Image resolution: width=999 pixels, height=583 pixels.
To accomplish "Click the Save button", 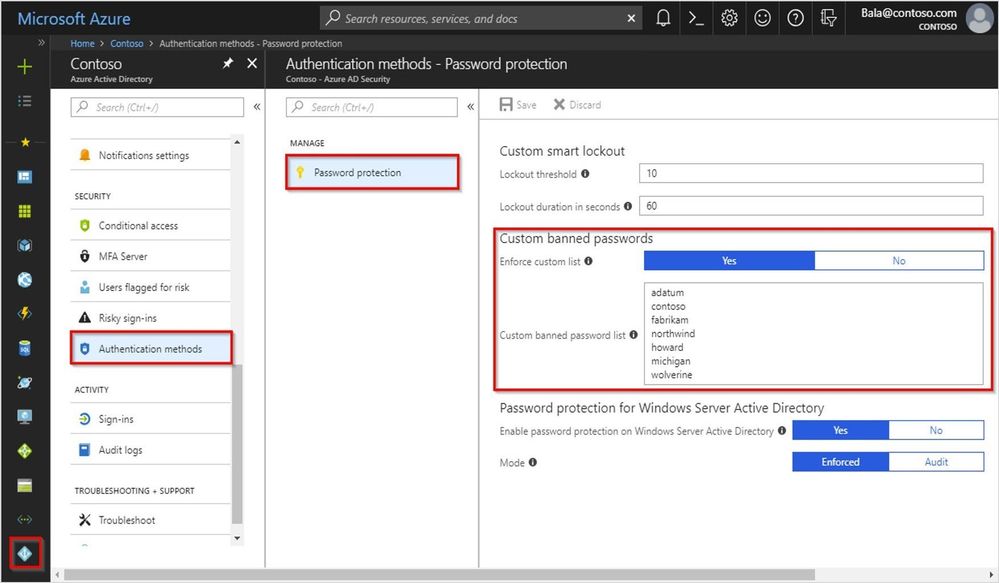I will [518, 104].
